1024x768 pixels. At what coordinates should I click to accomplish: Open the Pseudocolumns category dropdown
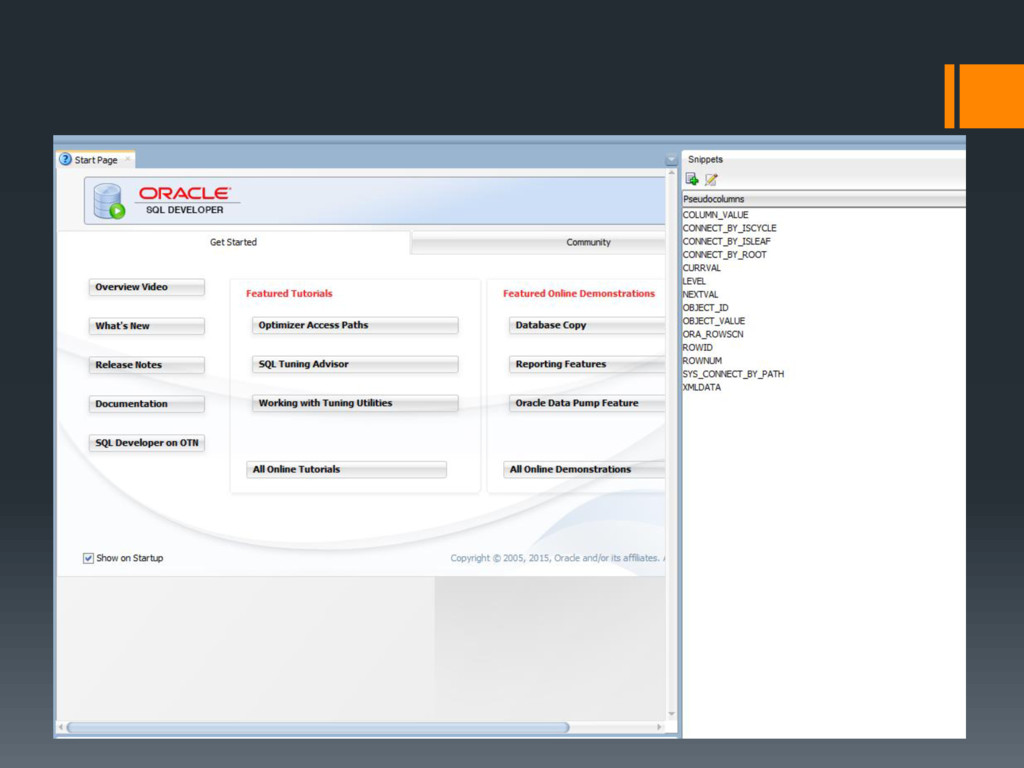click(x=824, y=199)
